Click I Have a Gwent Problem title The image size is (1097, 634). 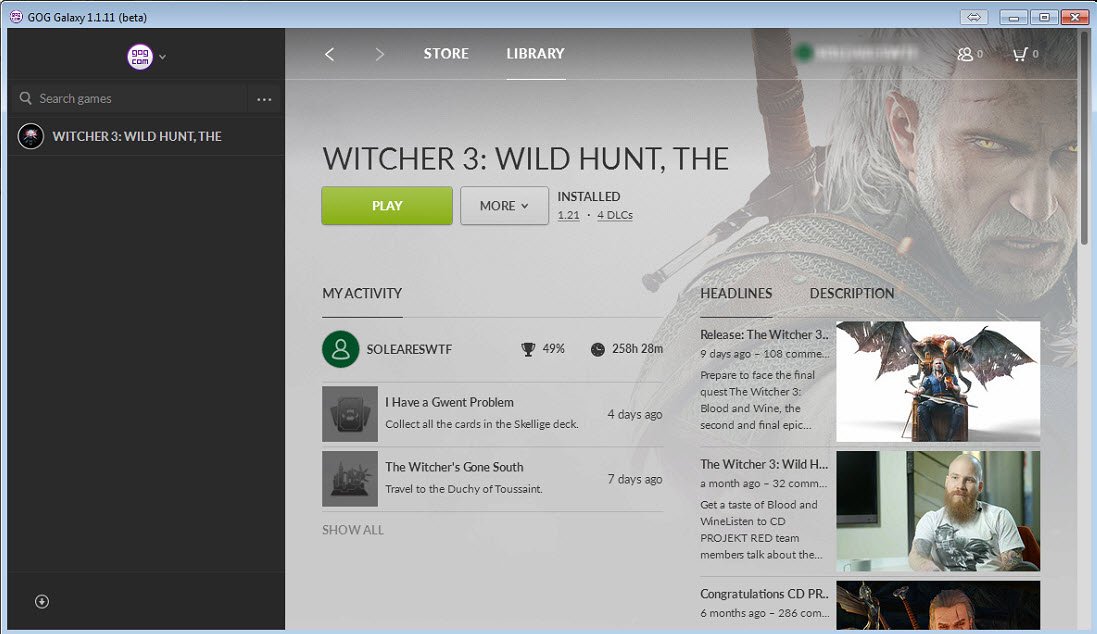pyautogui.click(x=449, y=402)
